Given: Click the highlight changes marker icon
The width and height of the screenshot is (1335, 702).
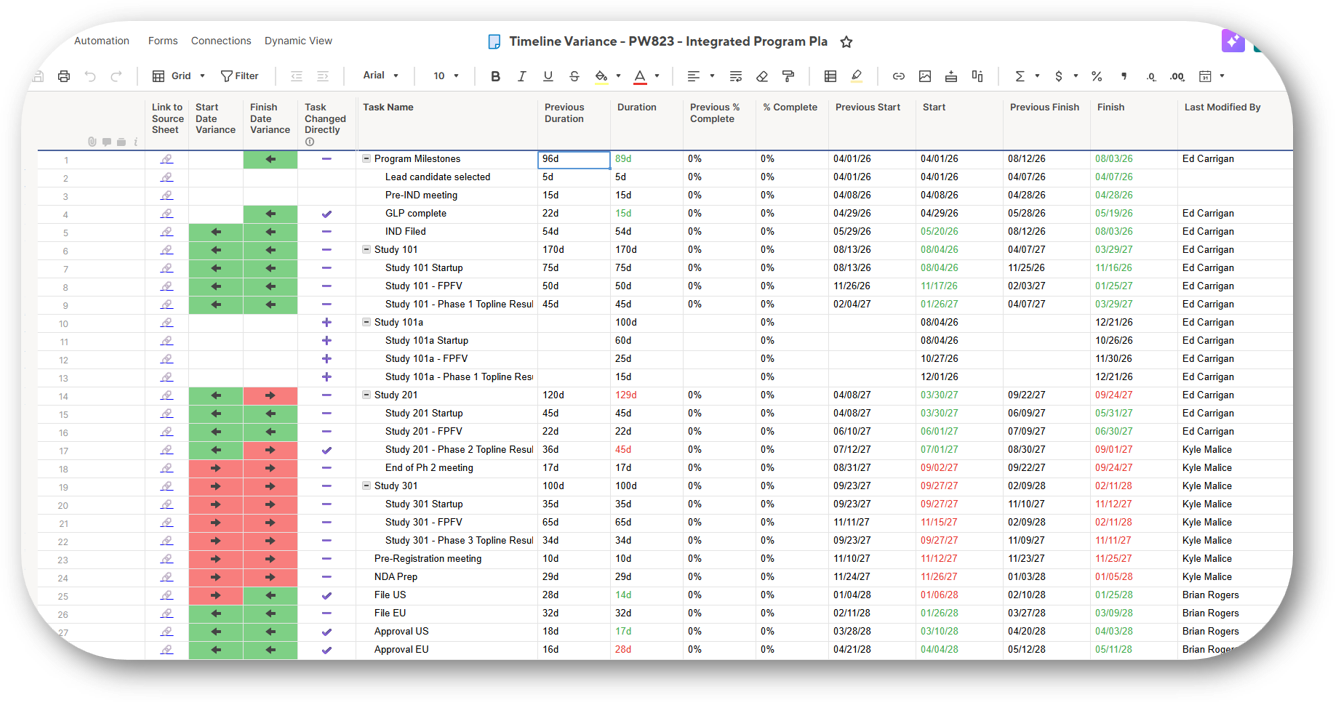Looking at the screenshot, I should tap(857, 76).
